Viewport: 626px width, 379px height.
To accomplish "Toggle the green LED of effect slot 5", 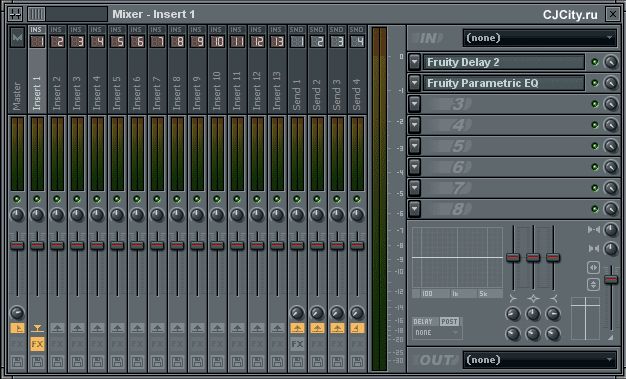I will (x=595, y=146).
